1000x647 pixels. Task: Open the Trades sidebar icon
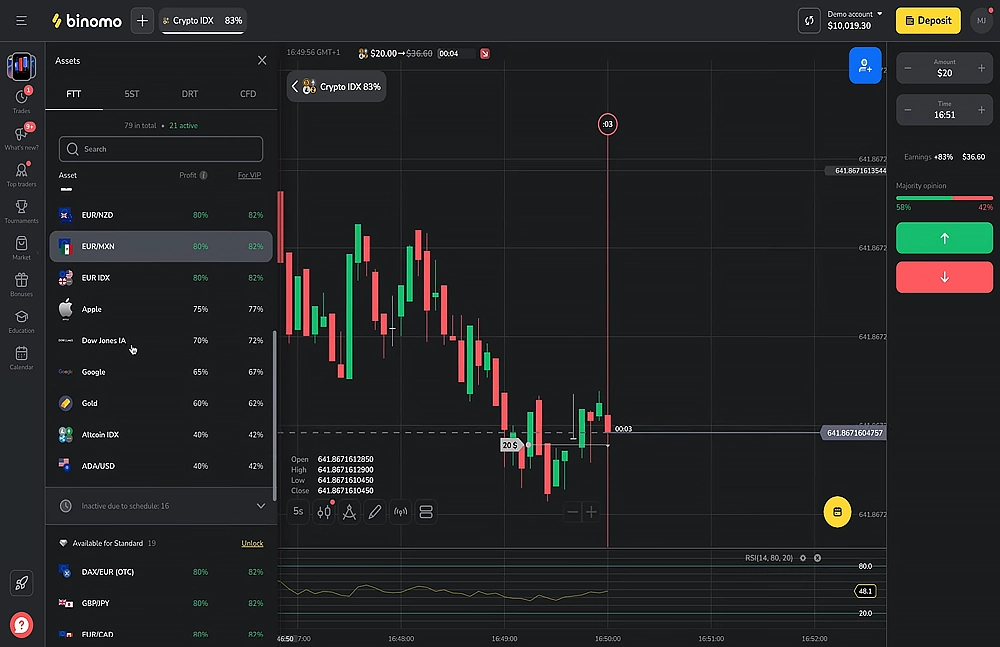22,97
